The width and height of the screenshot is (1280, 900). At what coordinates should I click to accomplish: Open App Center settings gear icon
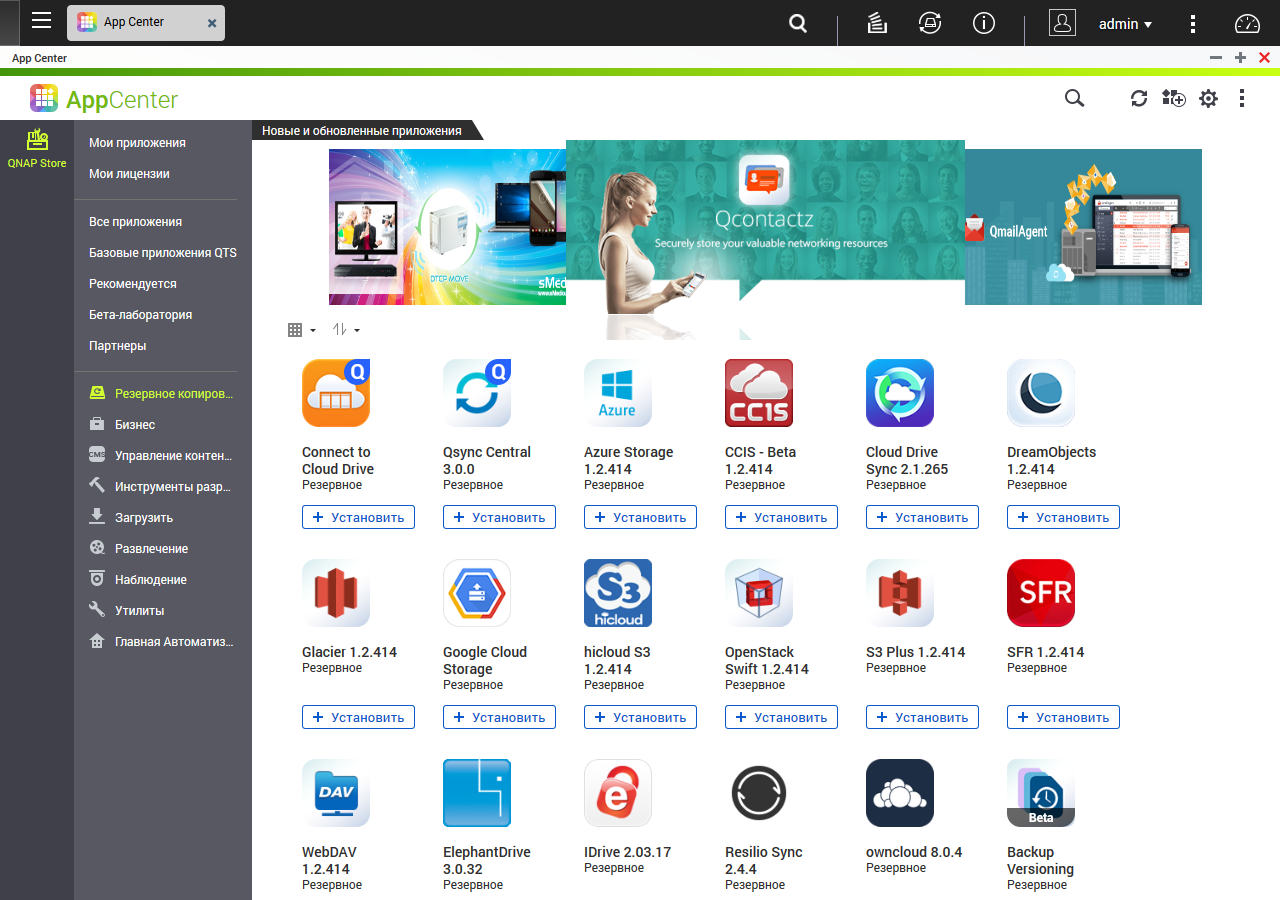coord(1209,98)
